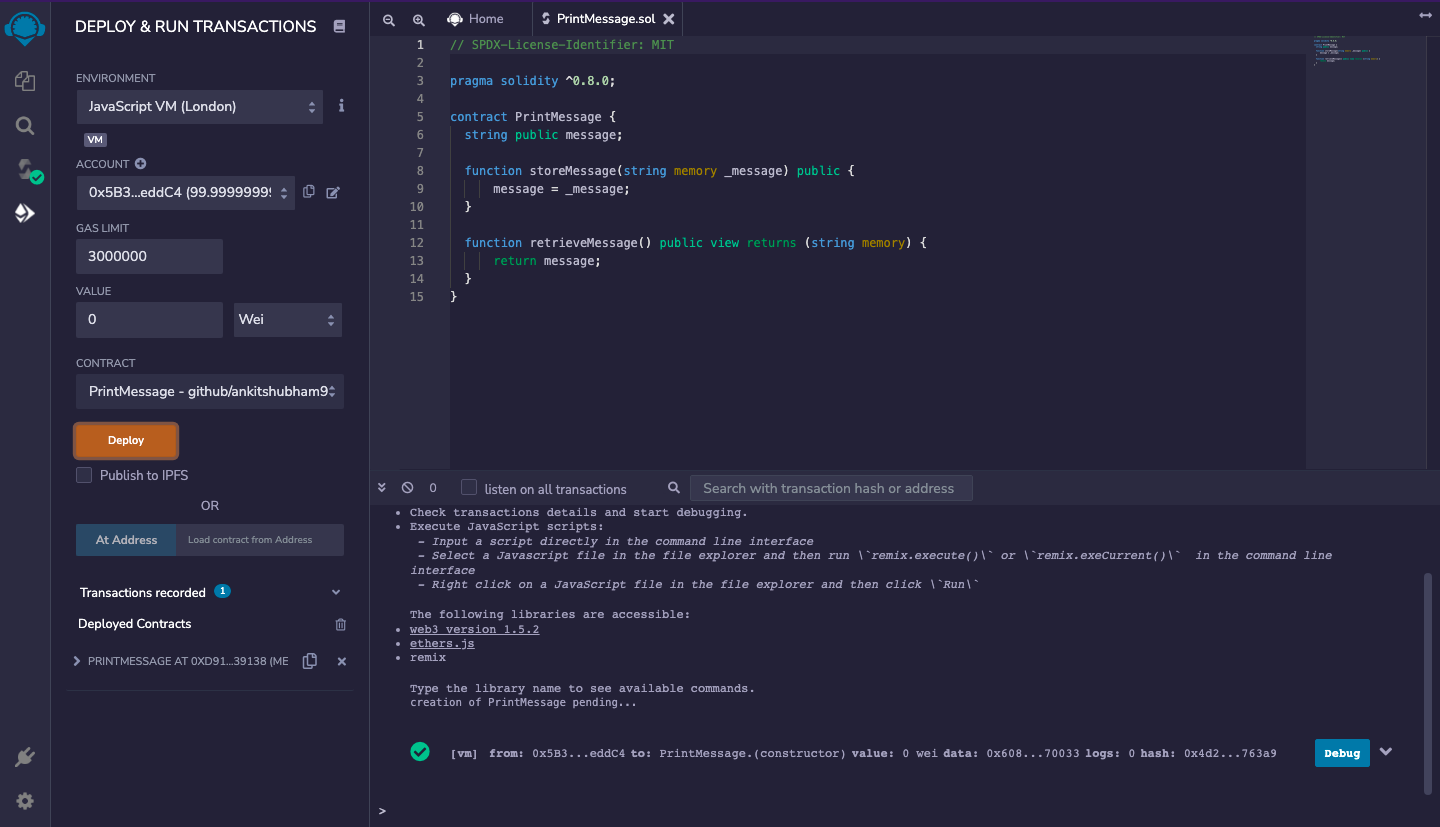Image resolution: width=1440 pixels, height=827 pixels.
Task: Open the web3 version 1.5.2 link
Action: tap(475, 629)
